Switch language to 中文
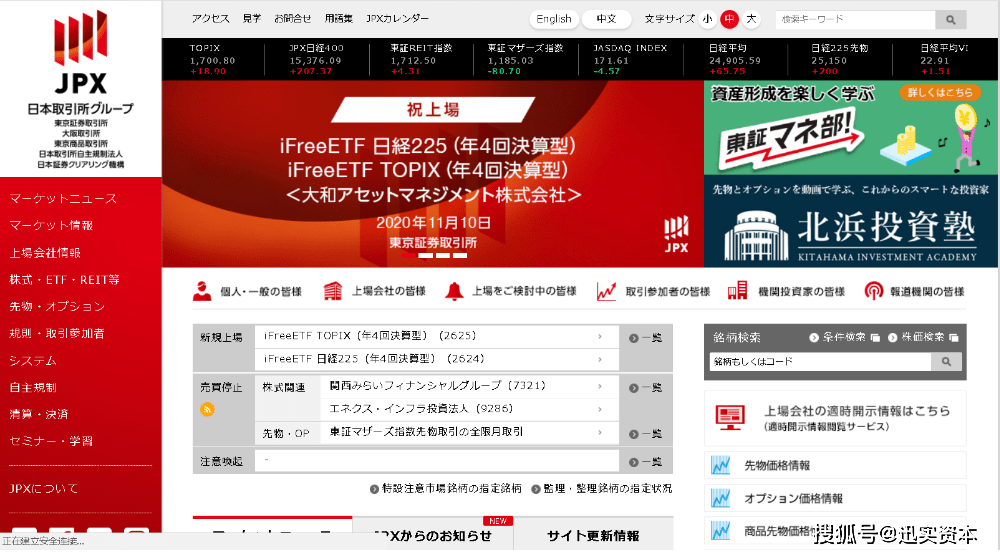The width and height of the screenshot is (1000, 556). tap(607, 19)
